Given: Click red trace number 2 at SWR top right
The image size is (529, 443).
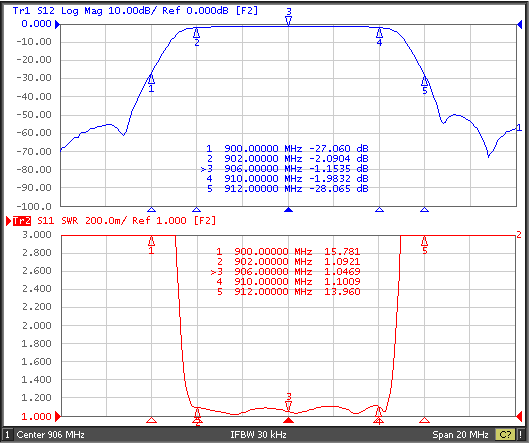Looking at the screenshot, I should coord(519,234).
